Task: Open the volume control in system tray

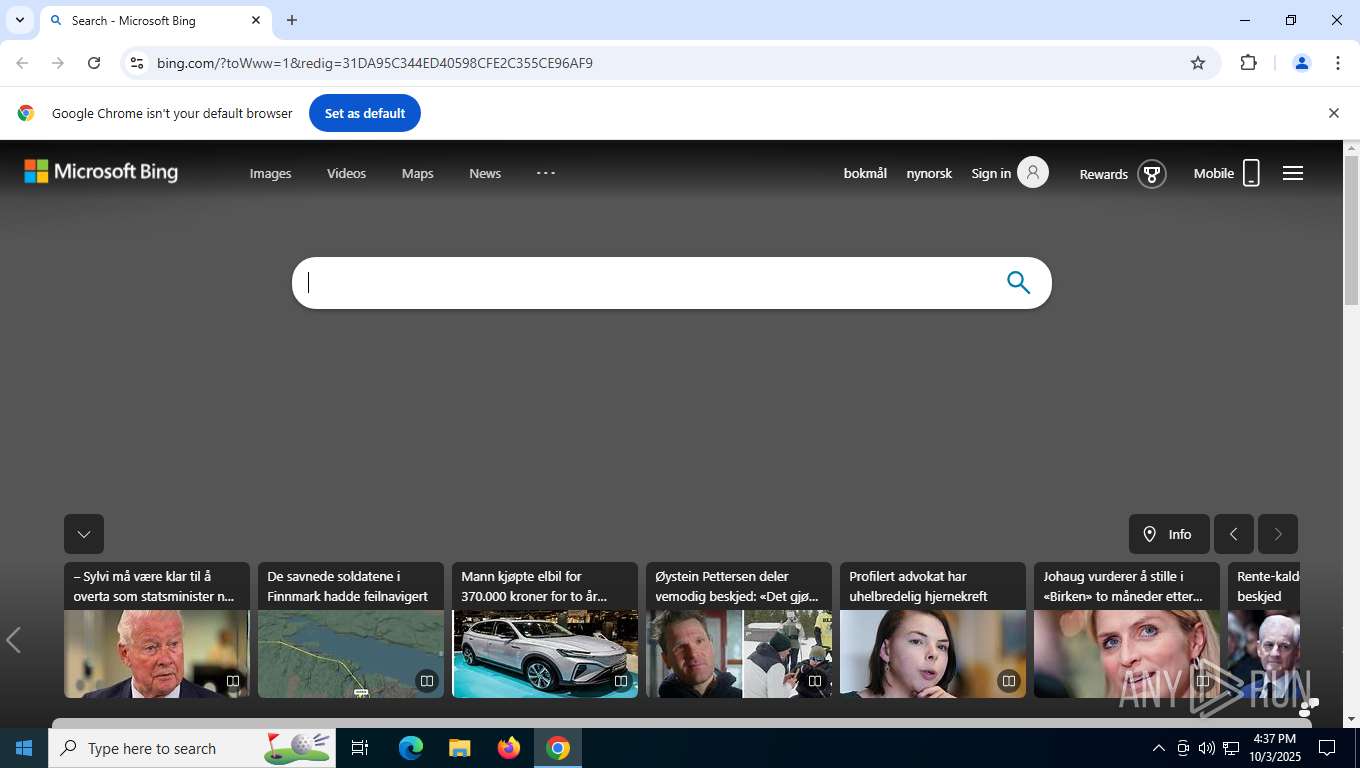Action: click(x=1207, y=748)
